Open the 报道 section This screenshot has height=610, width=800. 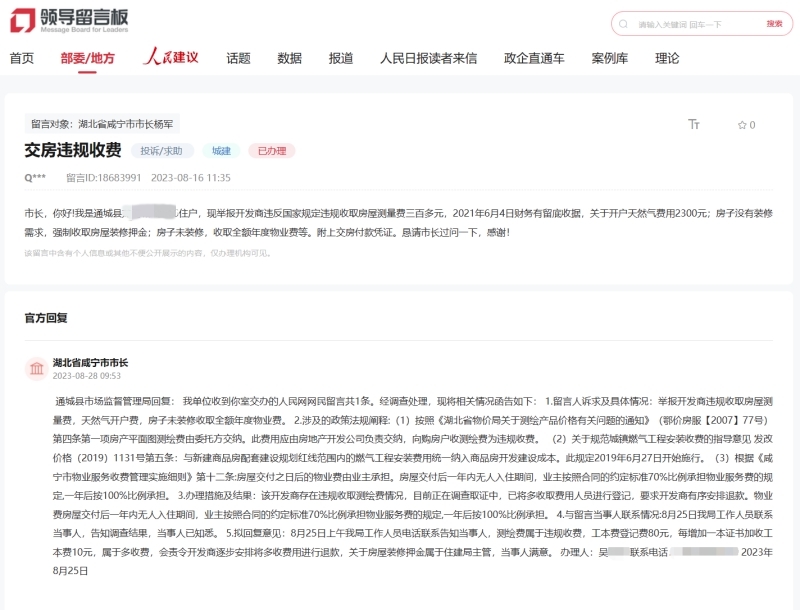pos(339,59)
